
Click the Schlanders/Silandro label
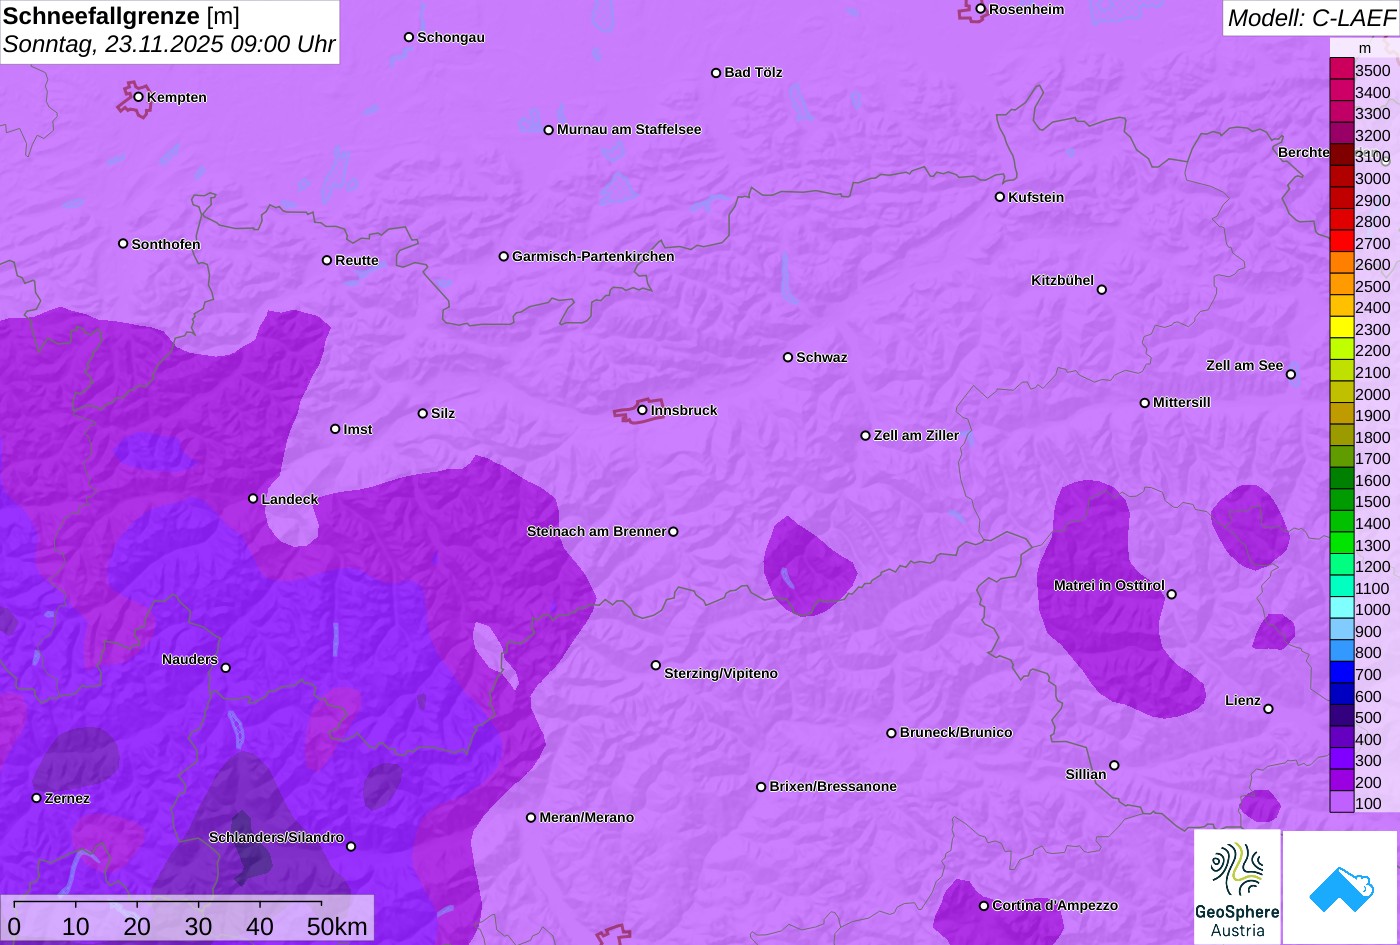pyautogui.click(x=276, y=837)
